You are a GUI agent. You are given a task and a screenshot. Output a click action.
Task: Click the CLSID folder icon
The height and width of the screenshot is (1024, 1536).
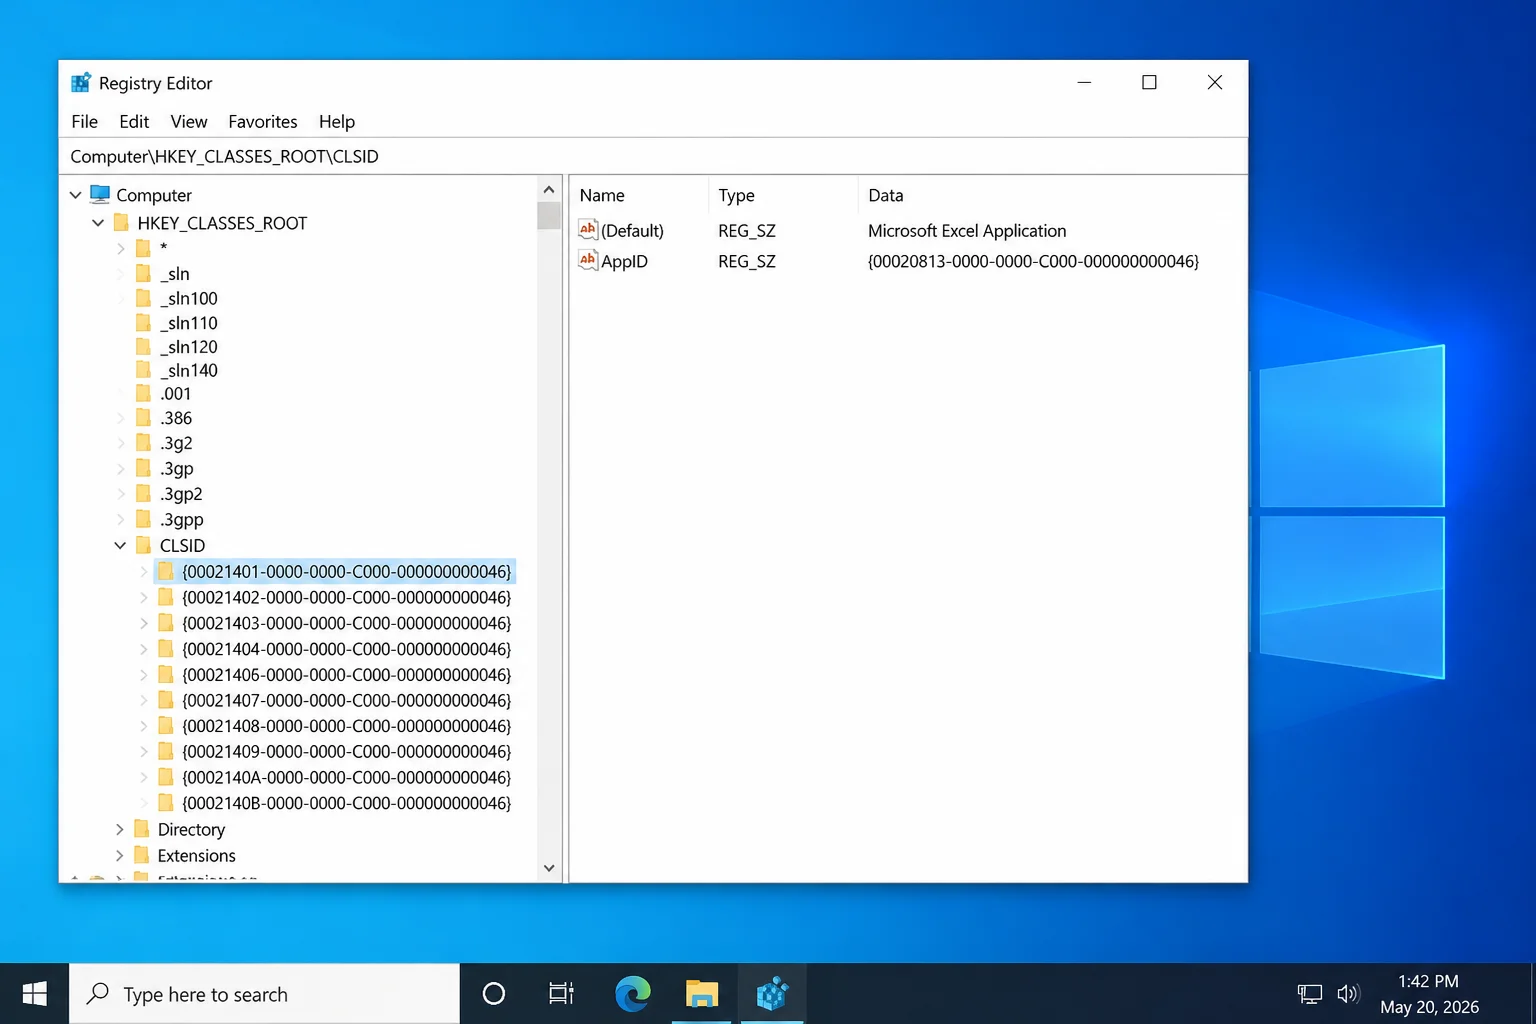(x=143, y=545)
